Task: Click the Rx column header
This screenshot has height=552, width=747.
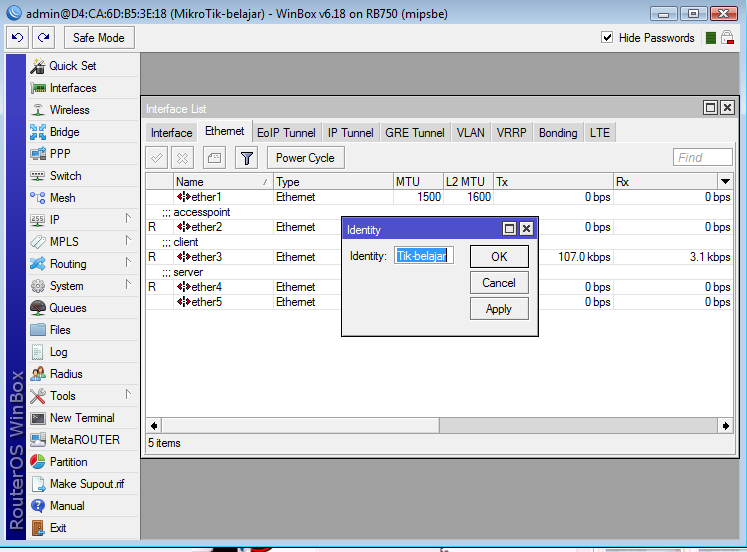Action: point(666,181)
